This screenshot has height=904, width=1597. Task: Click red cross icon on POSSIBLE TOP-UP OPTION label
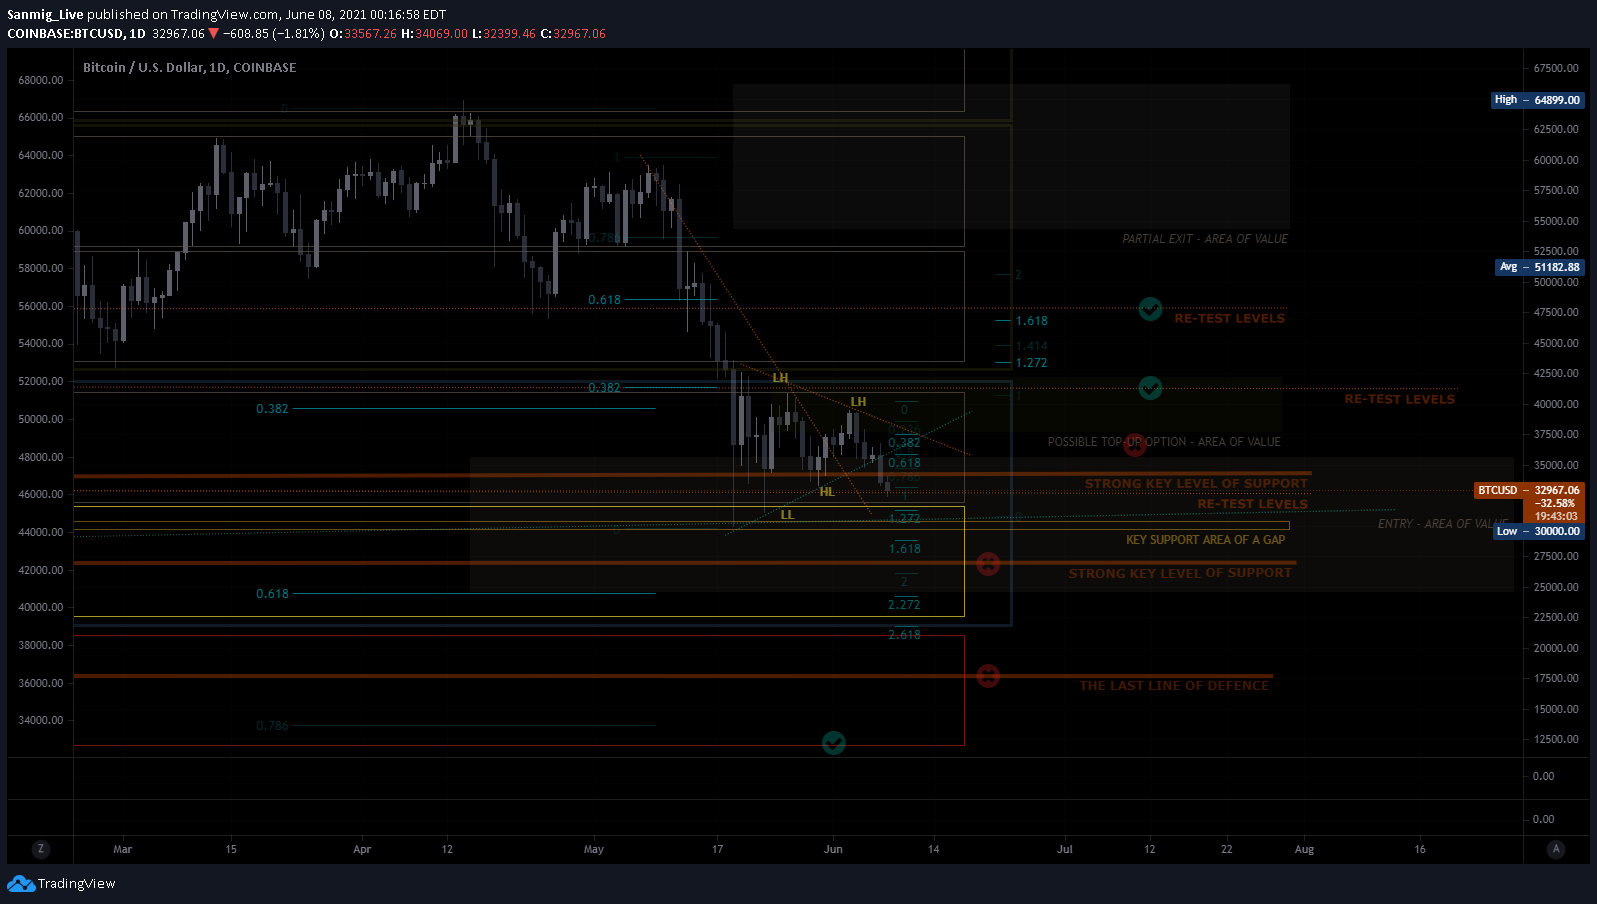tap(1134, 445)
